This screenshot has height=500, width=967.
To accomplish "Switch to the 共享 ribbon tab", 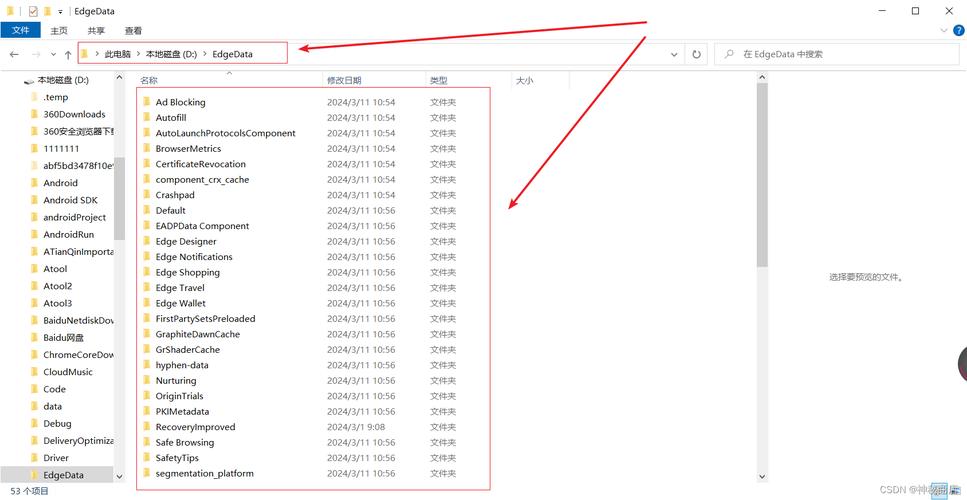I will (96, 30).
